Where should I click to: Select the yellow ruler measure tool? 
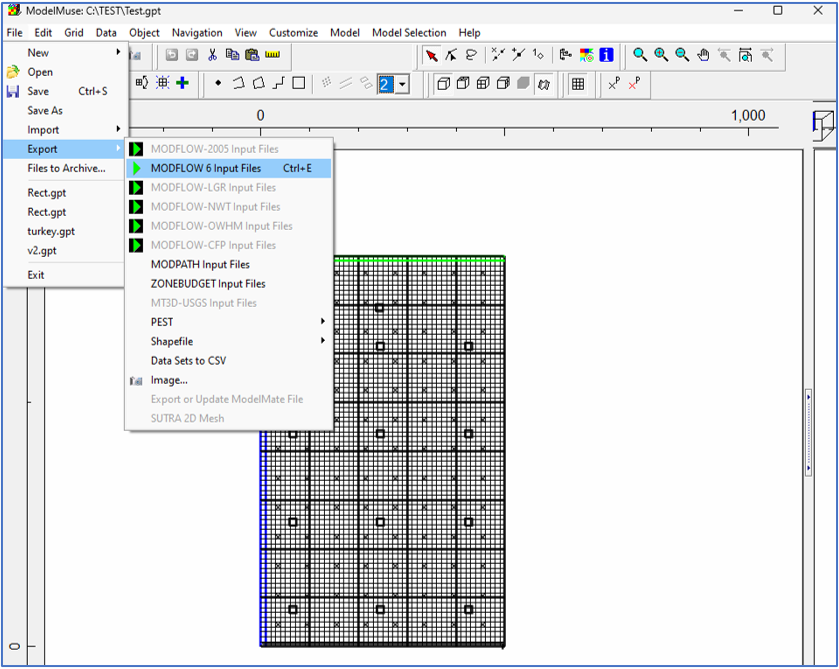click(272, 55)
